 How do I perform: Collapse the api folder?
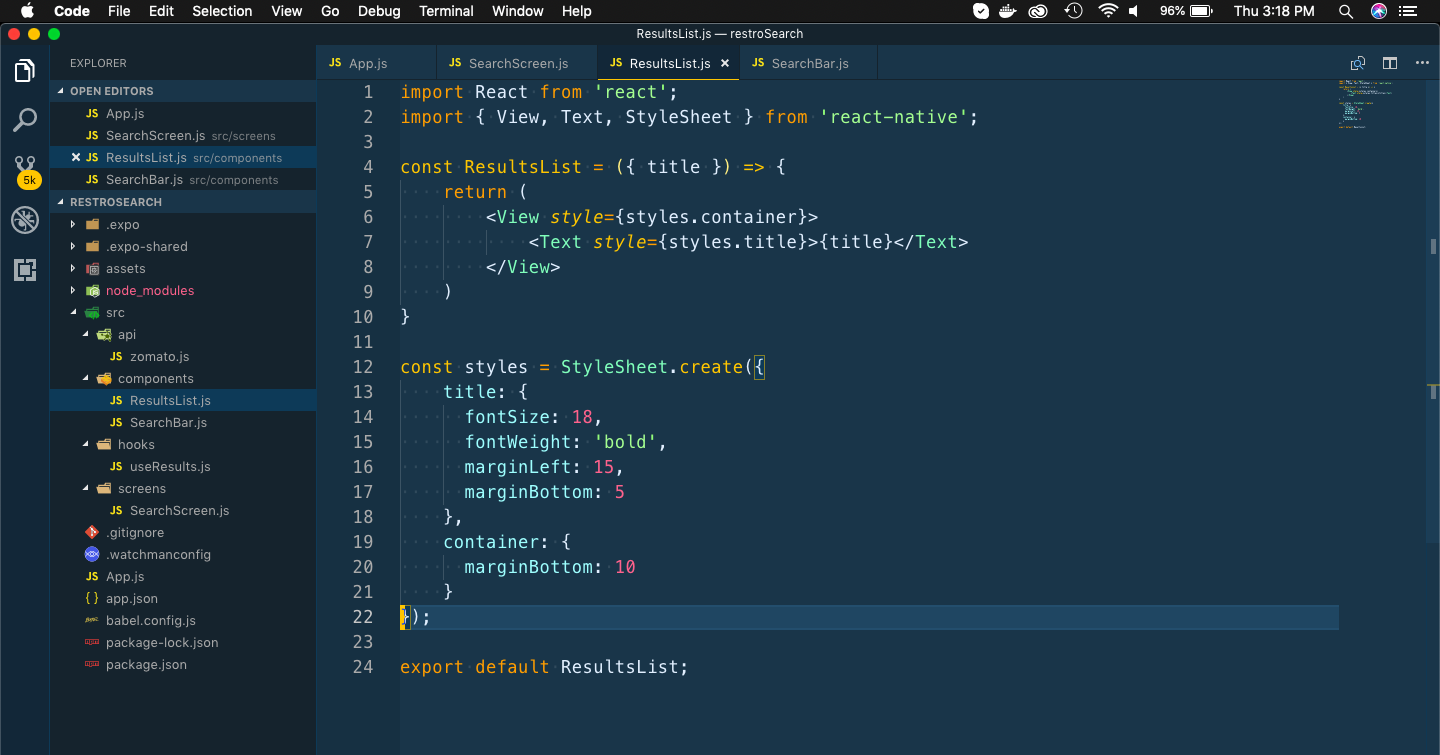pos(85,334)
